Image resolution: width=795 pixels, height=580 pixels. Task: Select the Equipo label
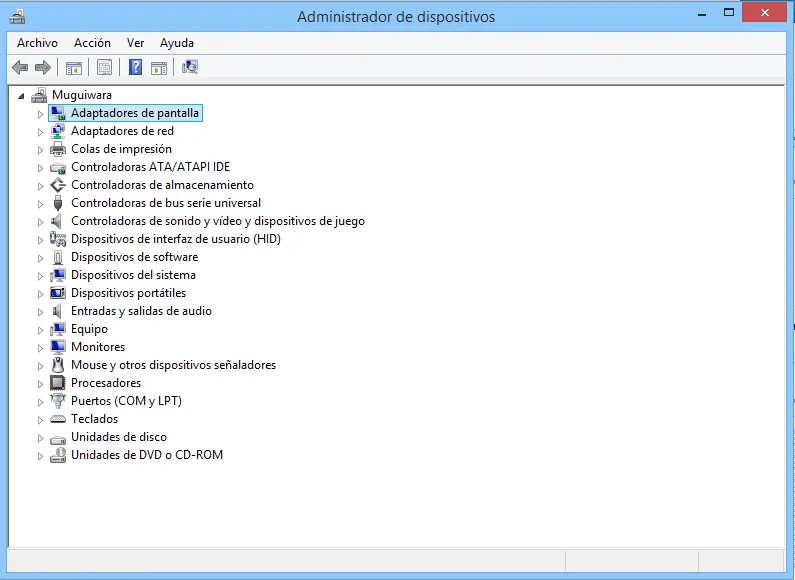89,329
